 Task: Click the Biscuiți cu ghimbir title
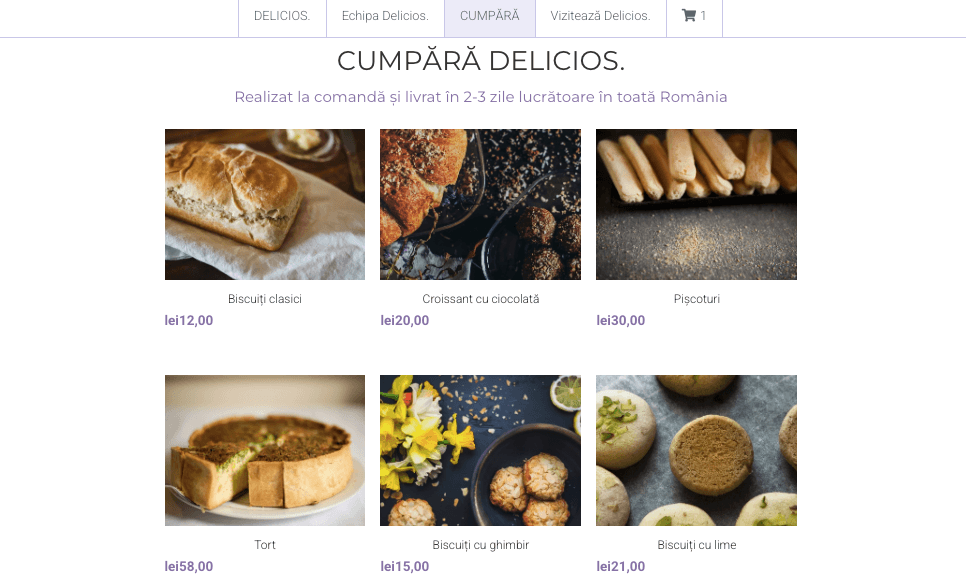(481, 545)
